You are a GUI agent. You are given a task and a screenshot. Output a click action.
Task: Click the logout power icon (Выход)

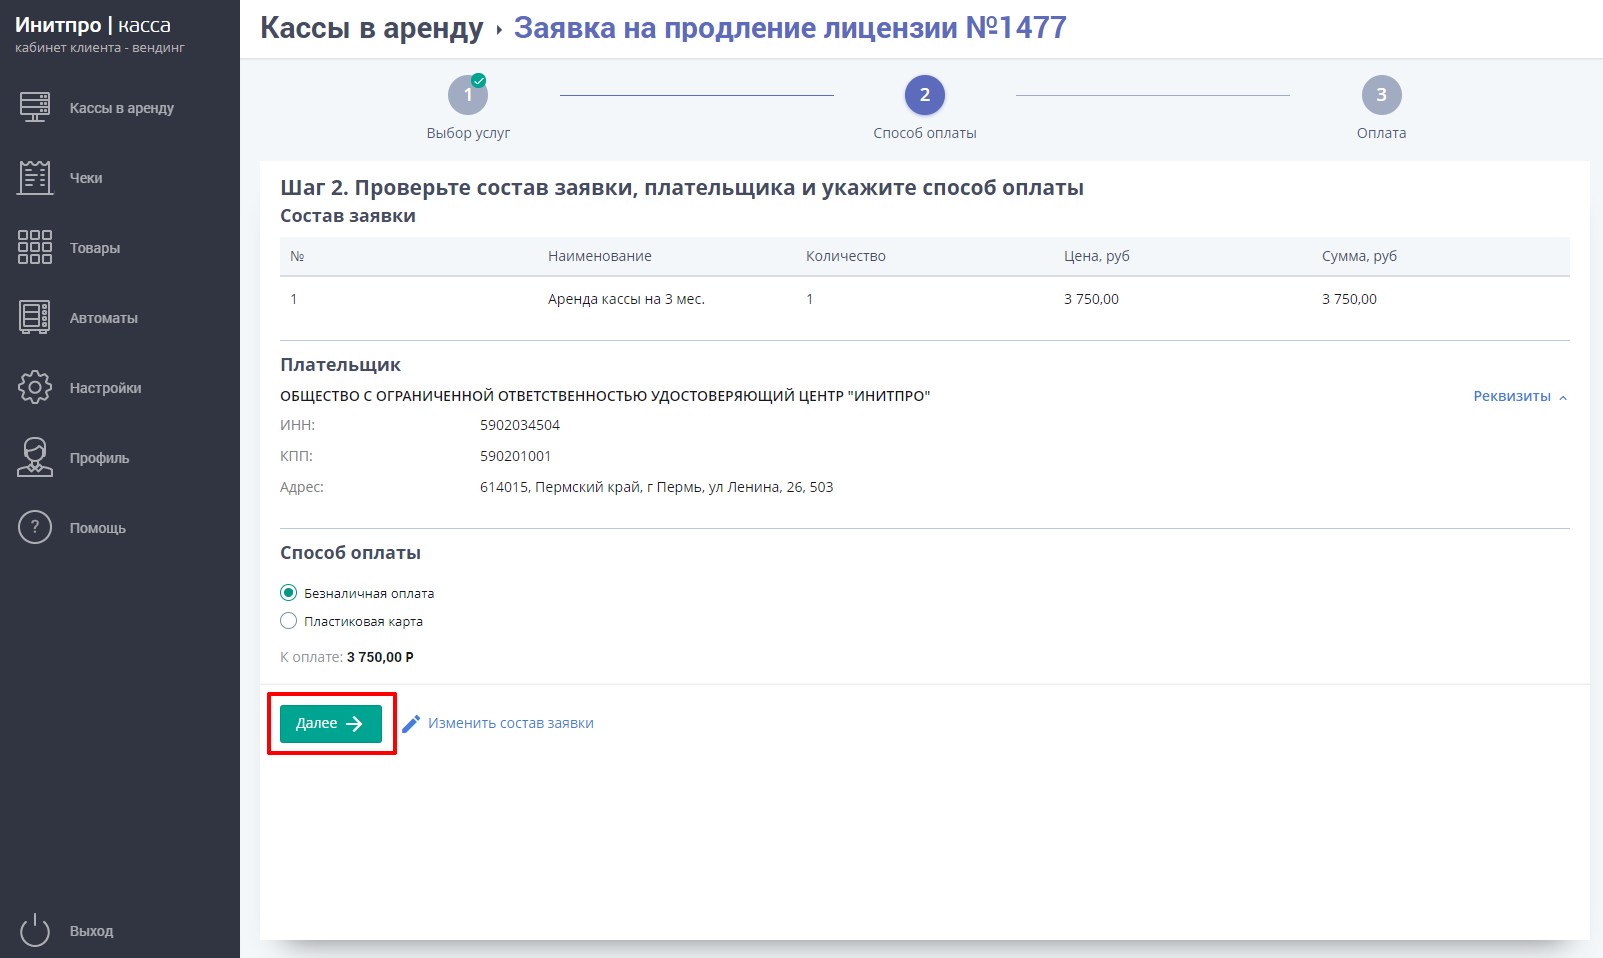point(35,930)
